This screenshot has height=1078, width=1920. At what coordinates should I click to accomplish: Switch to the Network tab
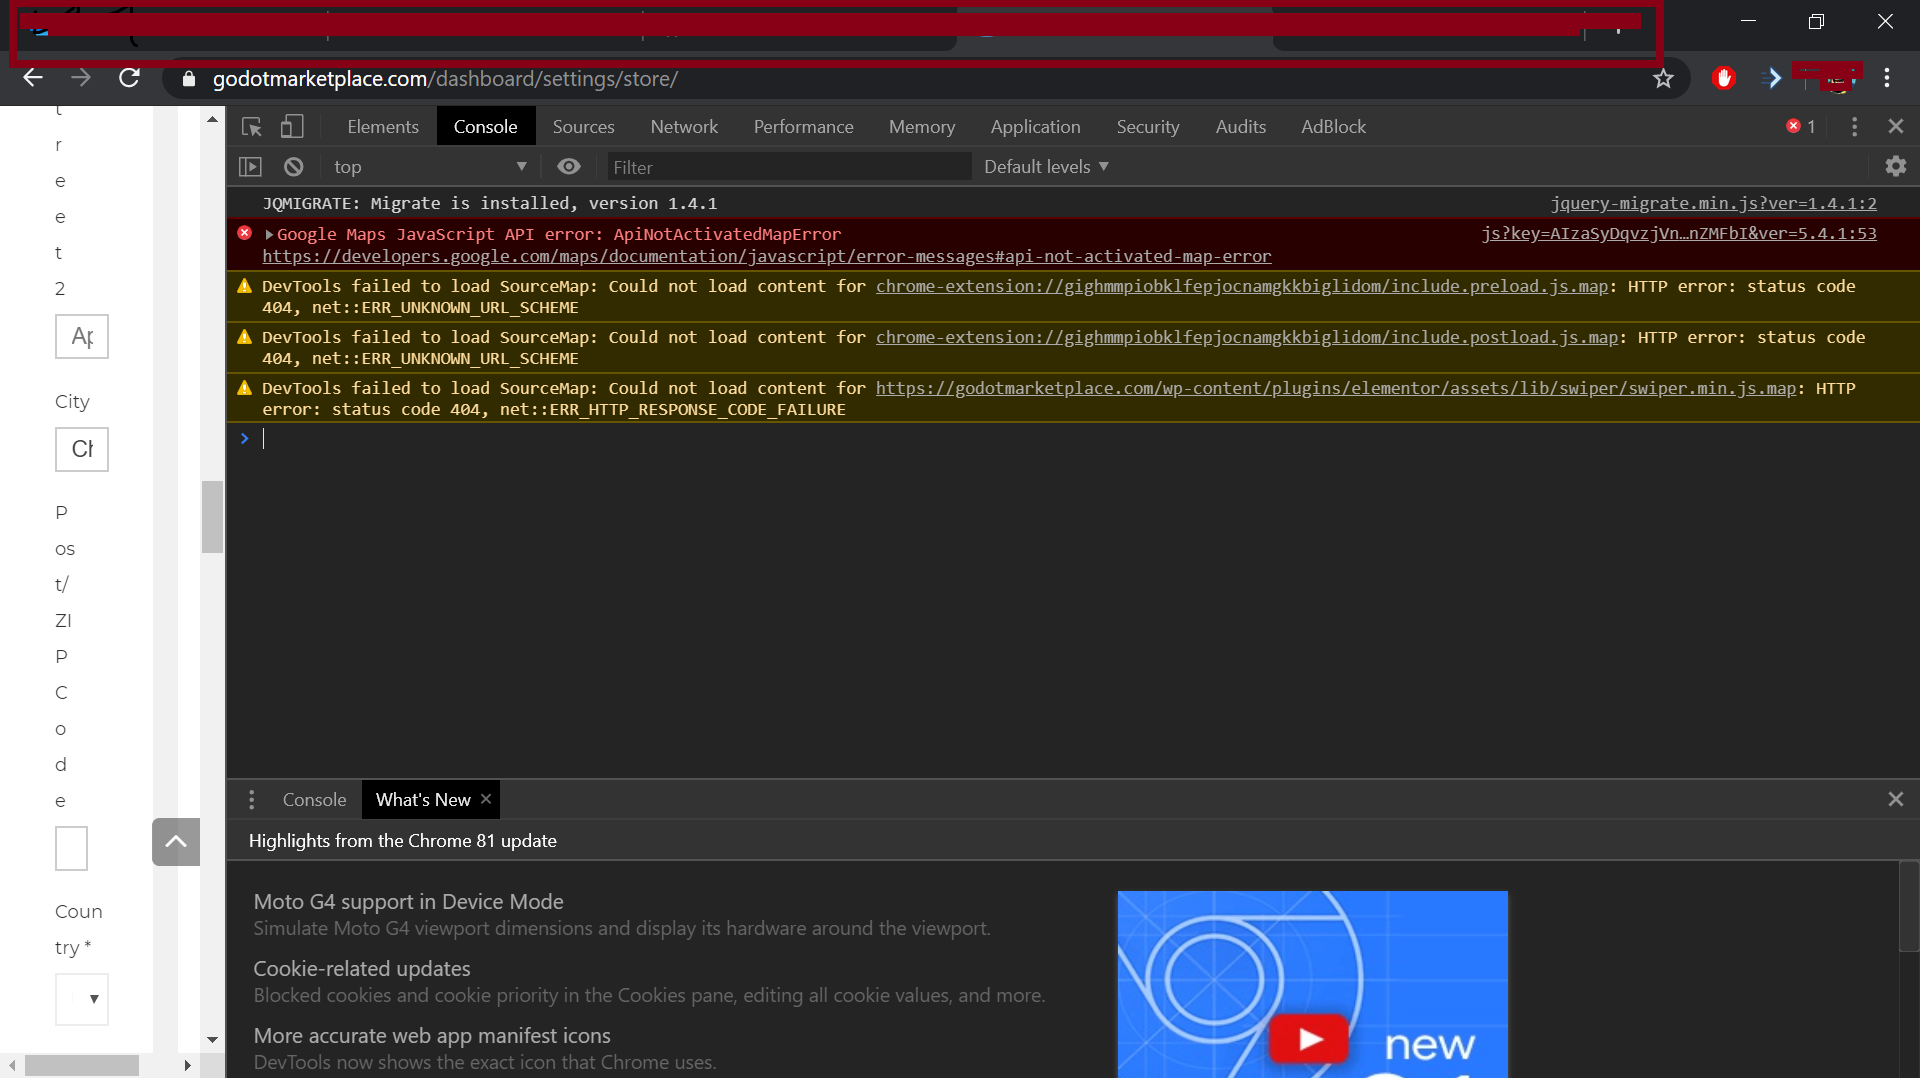coord(683,126)
